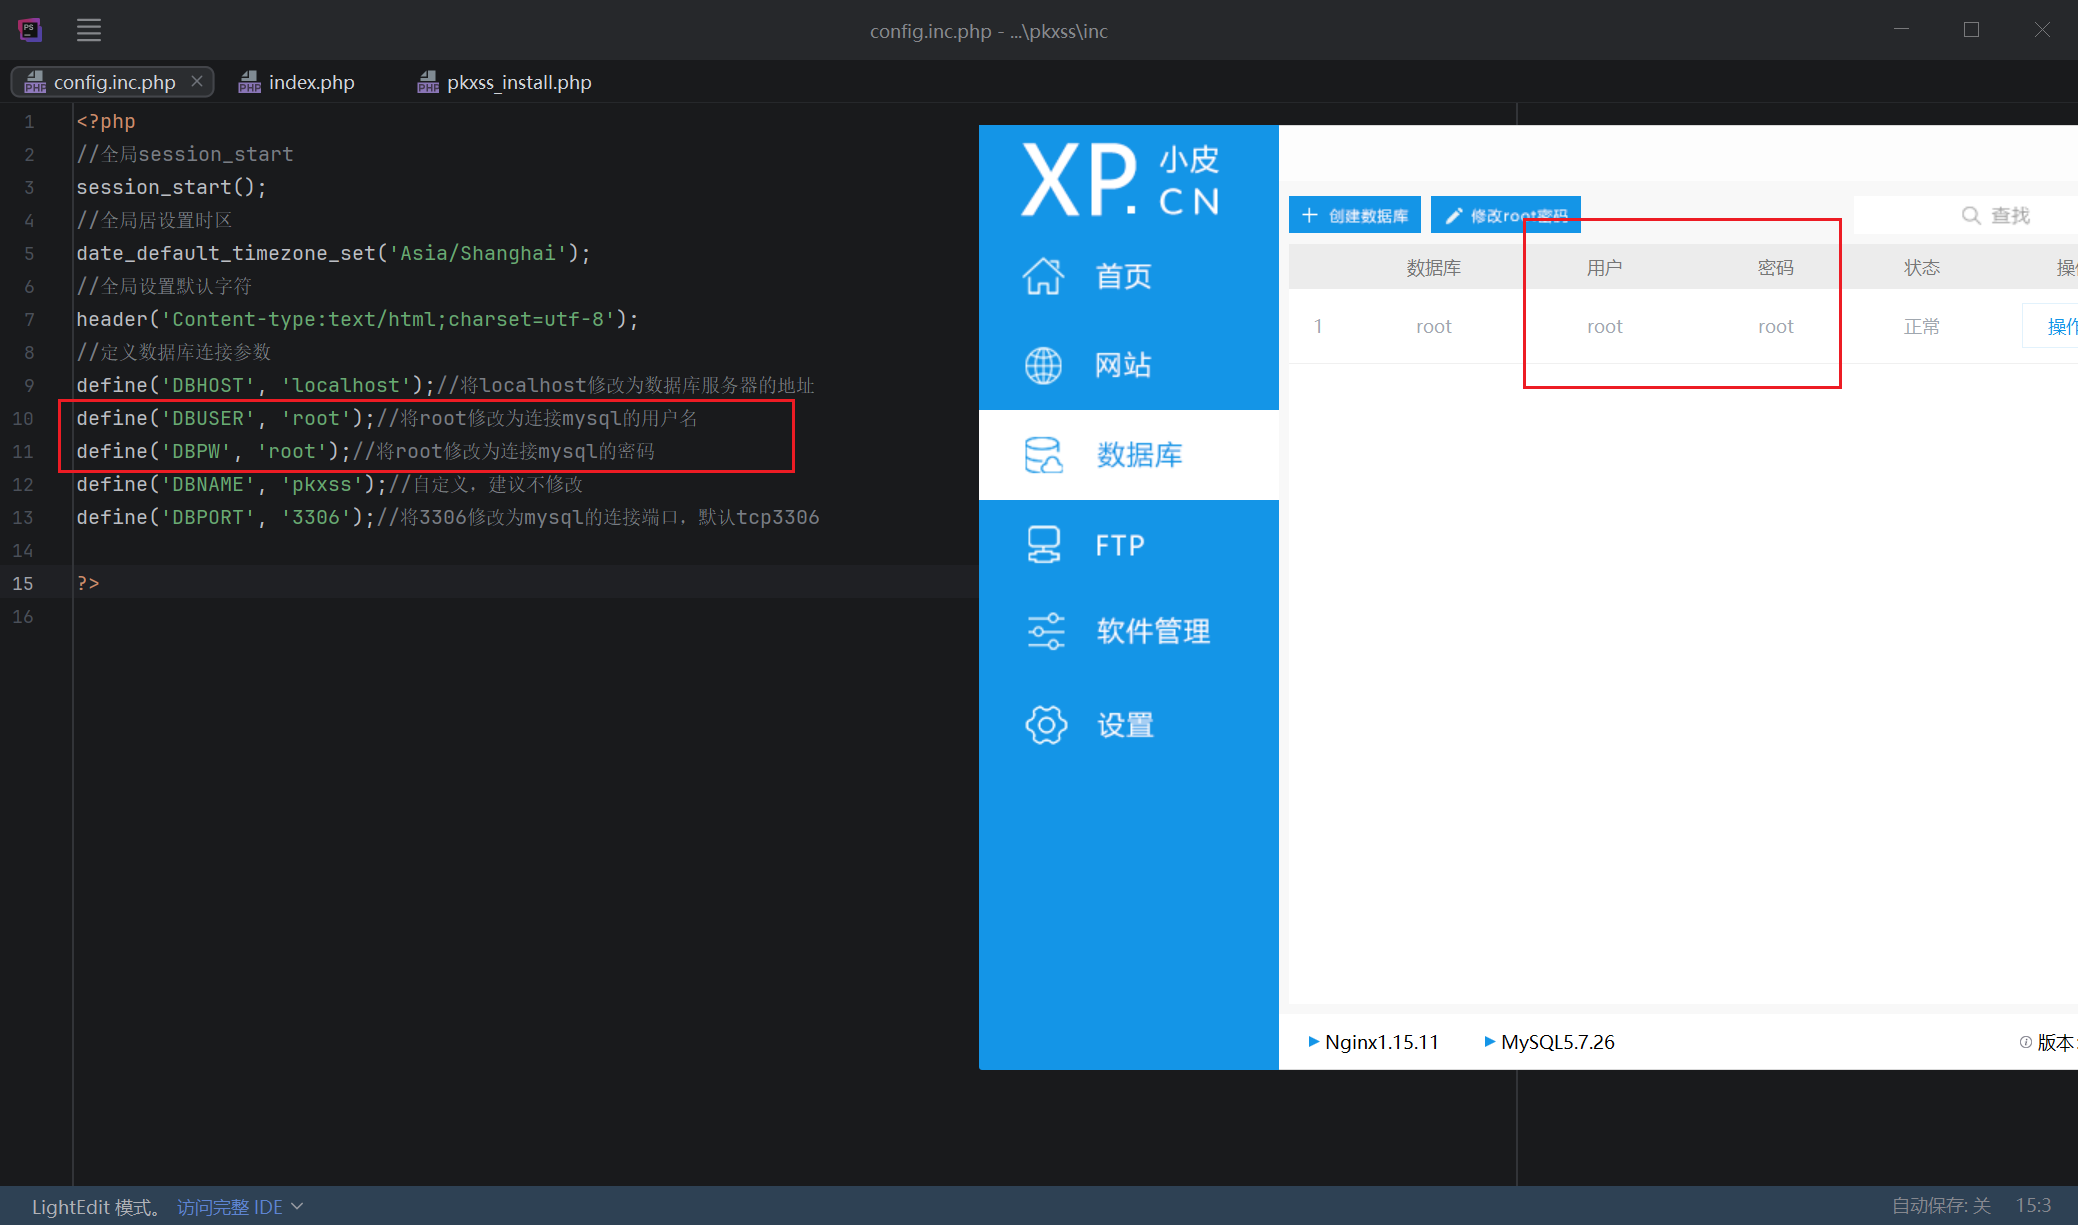
Task: Click the gear icon for 设置
Action: click(1046, 725)
